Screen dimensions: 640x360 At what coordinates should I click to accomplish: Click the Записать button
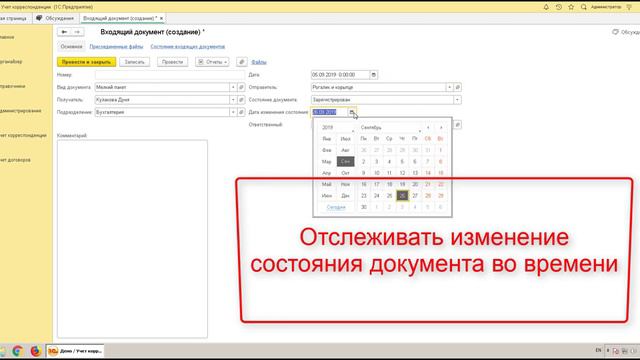(135, 62)
